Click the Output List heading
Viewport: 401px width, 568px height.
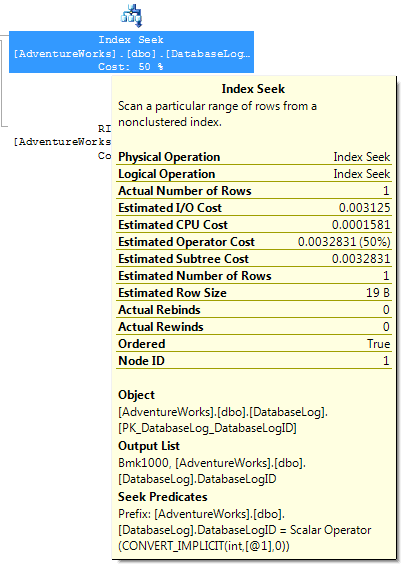tap(149, 446)
